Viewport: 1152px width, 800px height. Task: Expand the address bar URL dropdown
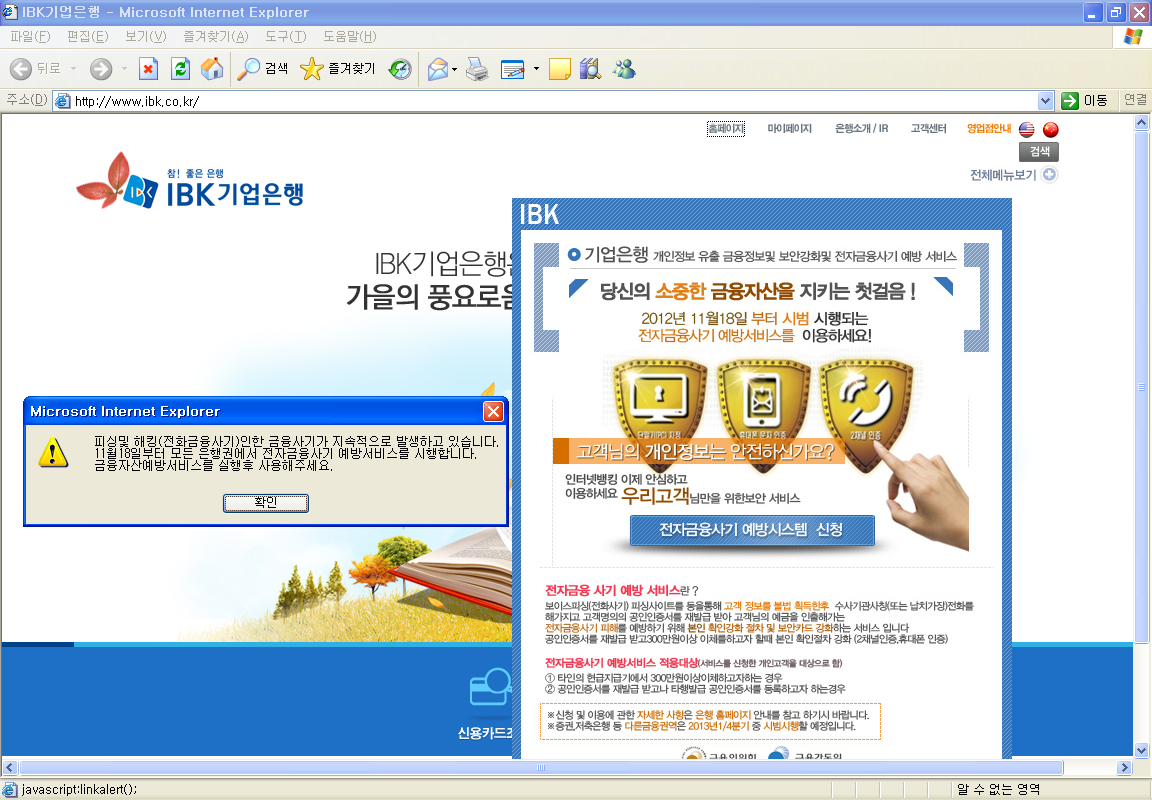(x=1045, y=101)
